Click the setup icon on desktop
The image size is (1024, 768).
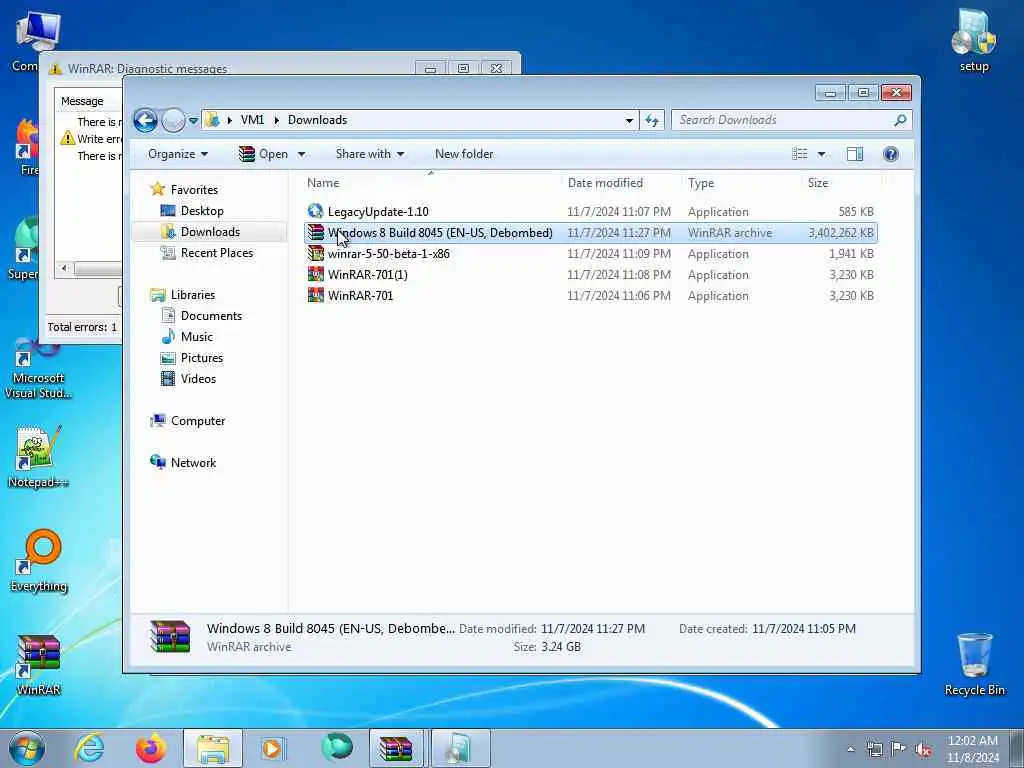pyautogui.click(x=974, y=40)
